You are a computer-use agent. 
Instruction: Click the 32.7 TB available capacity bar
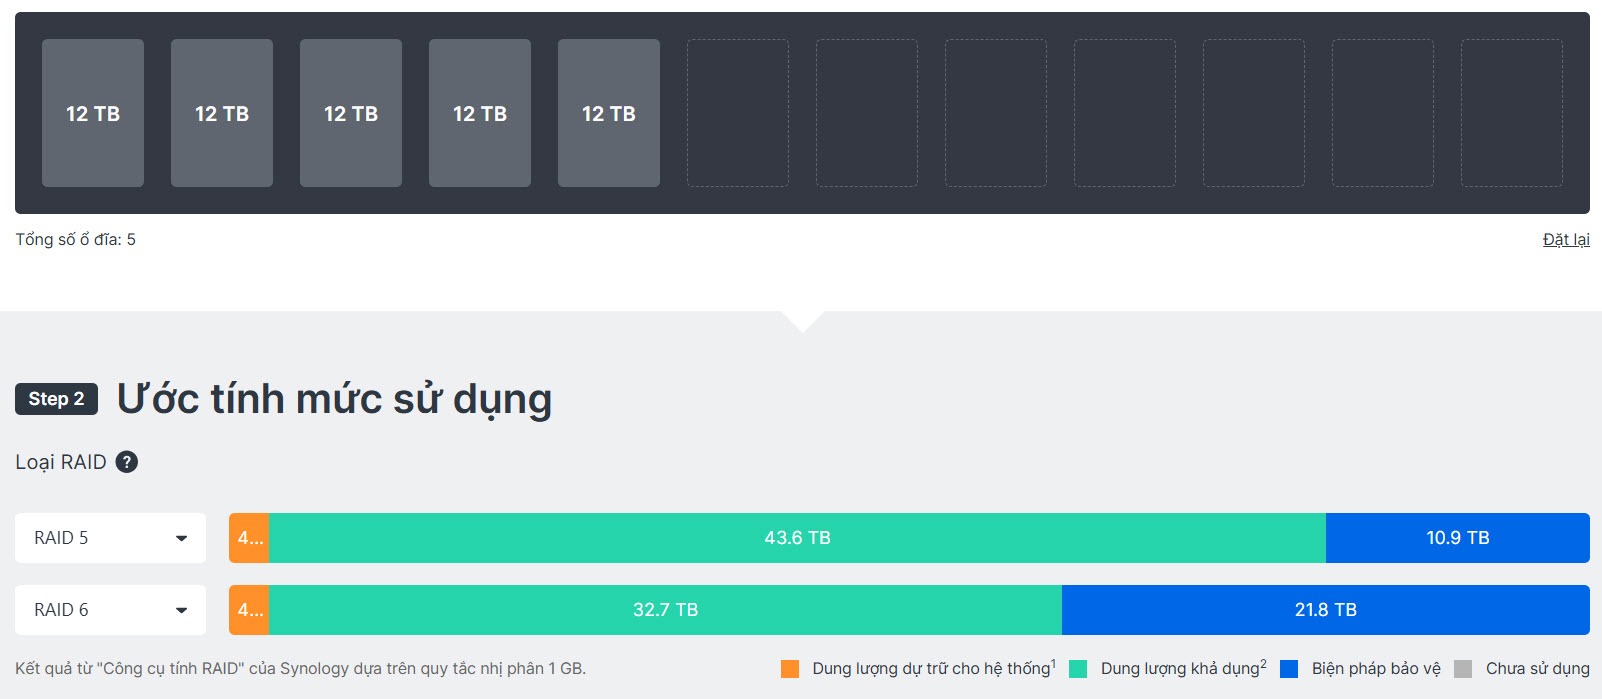coord(665,610)
